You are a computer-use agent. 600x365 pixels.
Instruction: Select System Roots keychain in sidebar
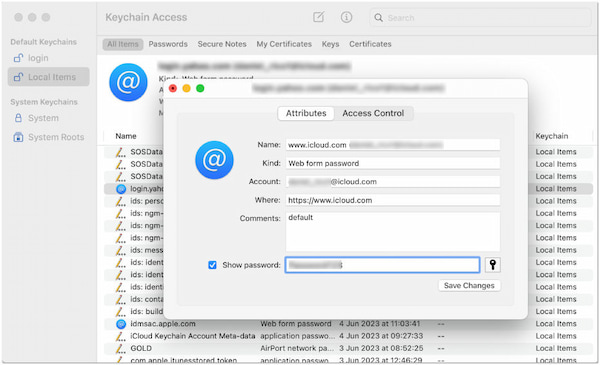click(49, 137)
